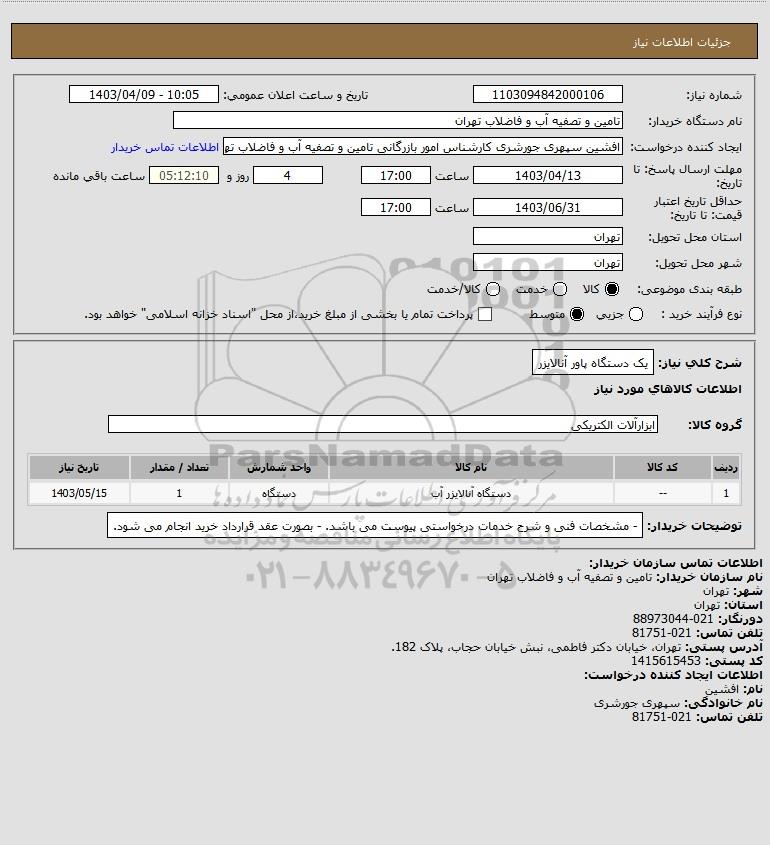Click the نام کالا column header
This screenshot has width=770, height=845.
[x=471, y=467]
